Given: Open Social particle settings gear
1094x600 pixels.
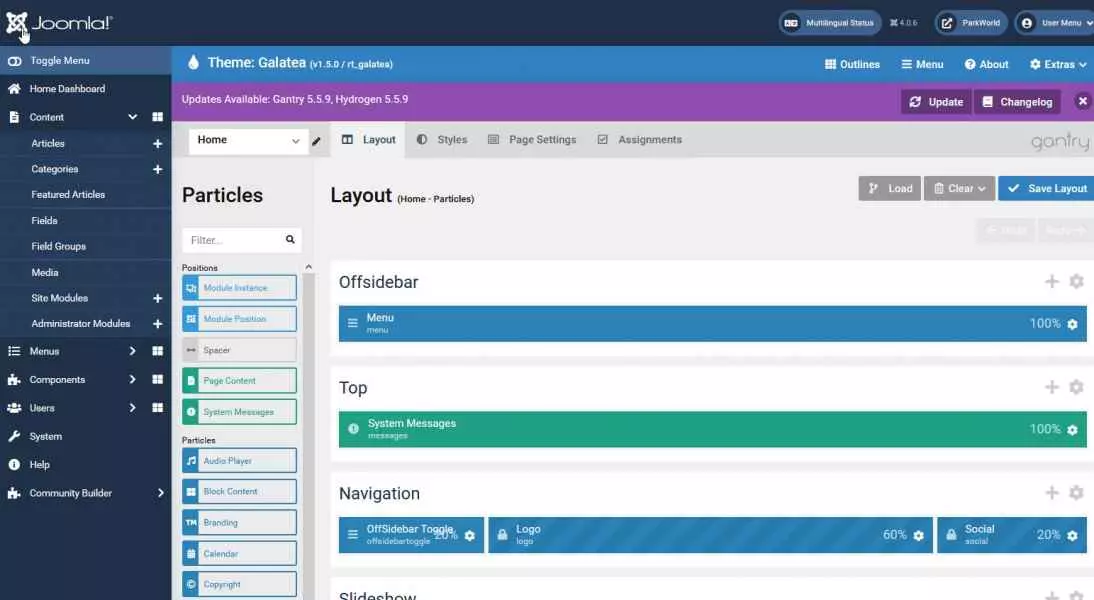Looking at the screenshot, I should [1072, 536].
